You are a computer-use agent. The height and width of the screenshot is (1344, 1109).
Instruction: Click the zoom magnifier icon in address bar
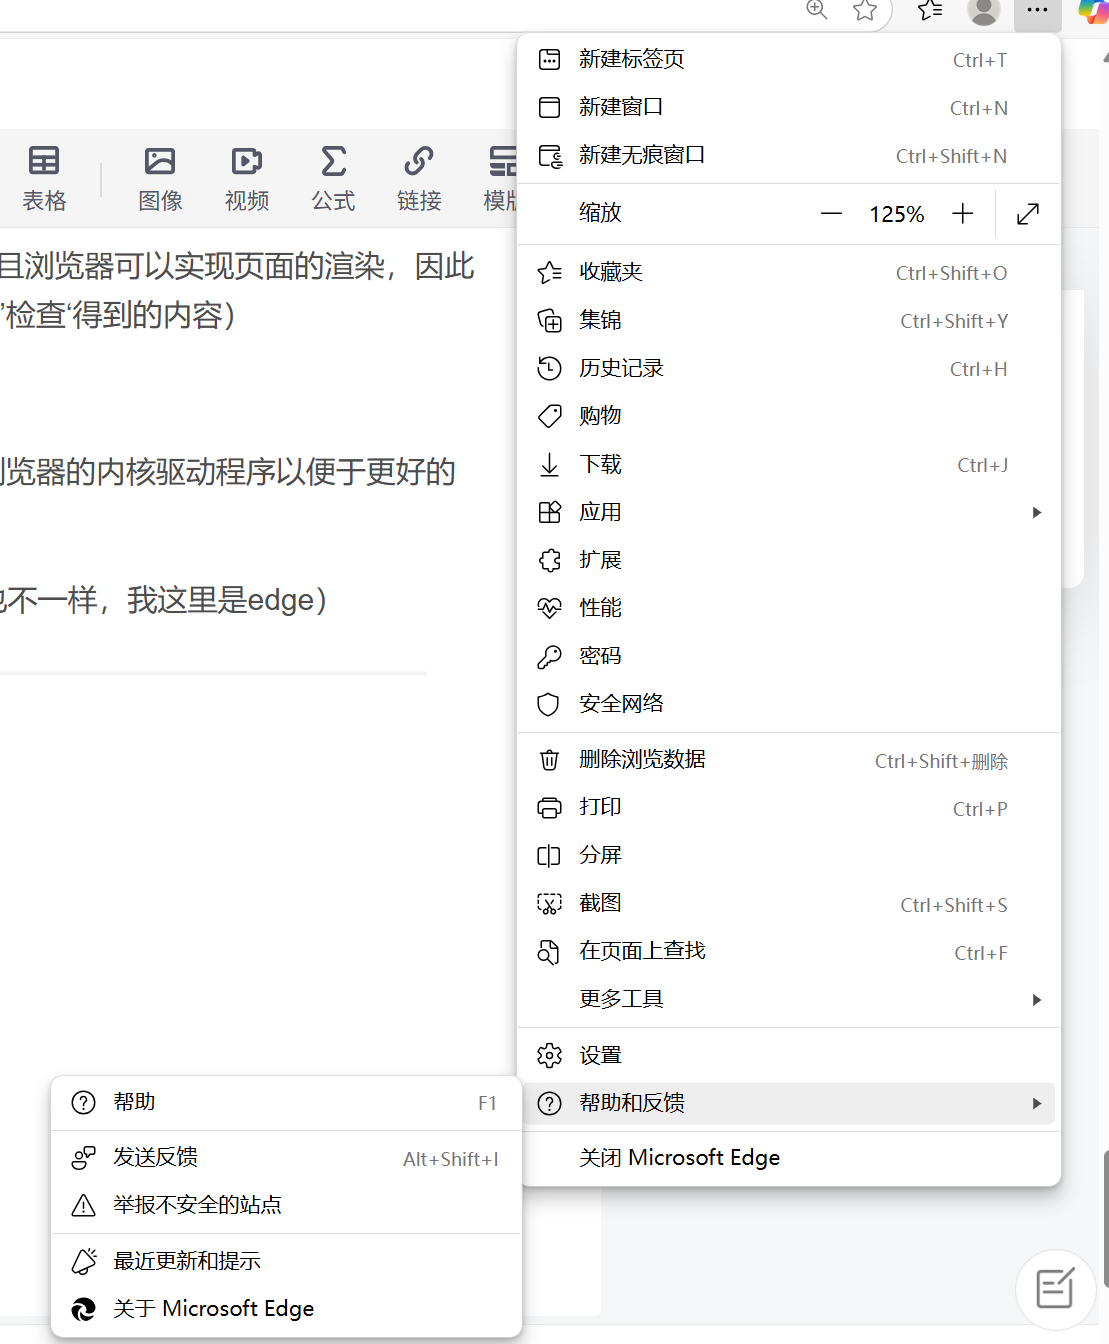(x=817, y=10)
